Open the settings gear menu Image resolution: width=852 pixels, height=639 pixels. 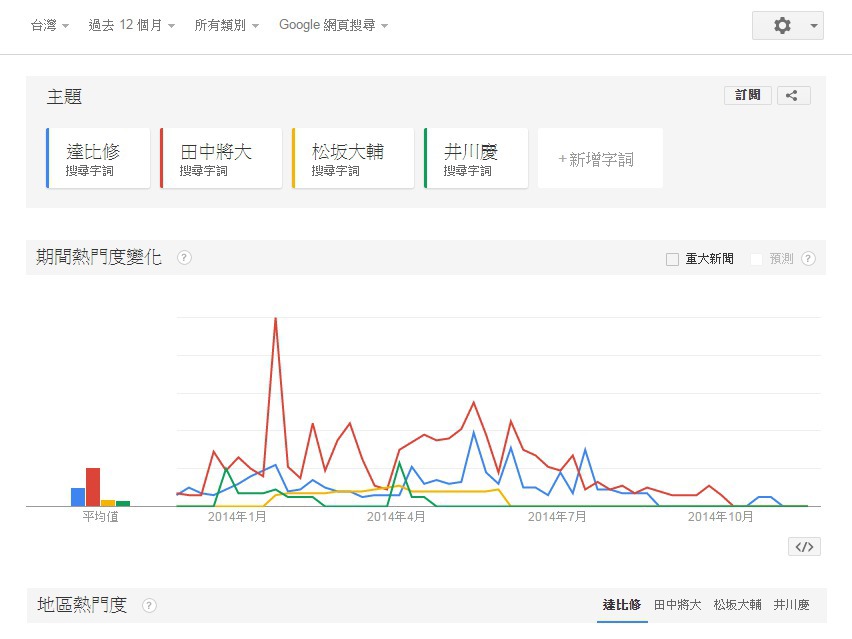(782, 26)
